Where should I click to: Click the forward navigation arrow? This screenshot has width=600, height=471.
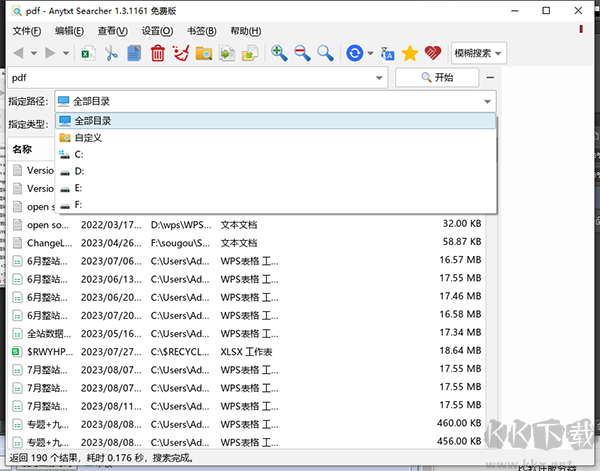[50, 53]
